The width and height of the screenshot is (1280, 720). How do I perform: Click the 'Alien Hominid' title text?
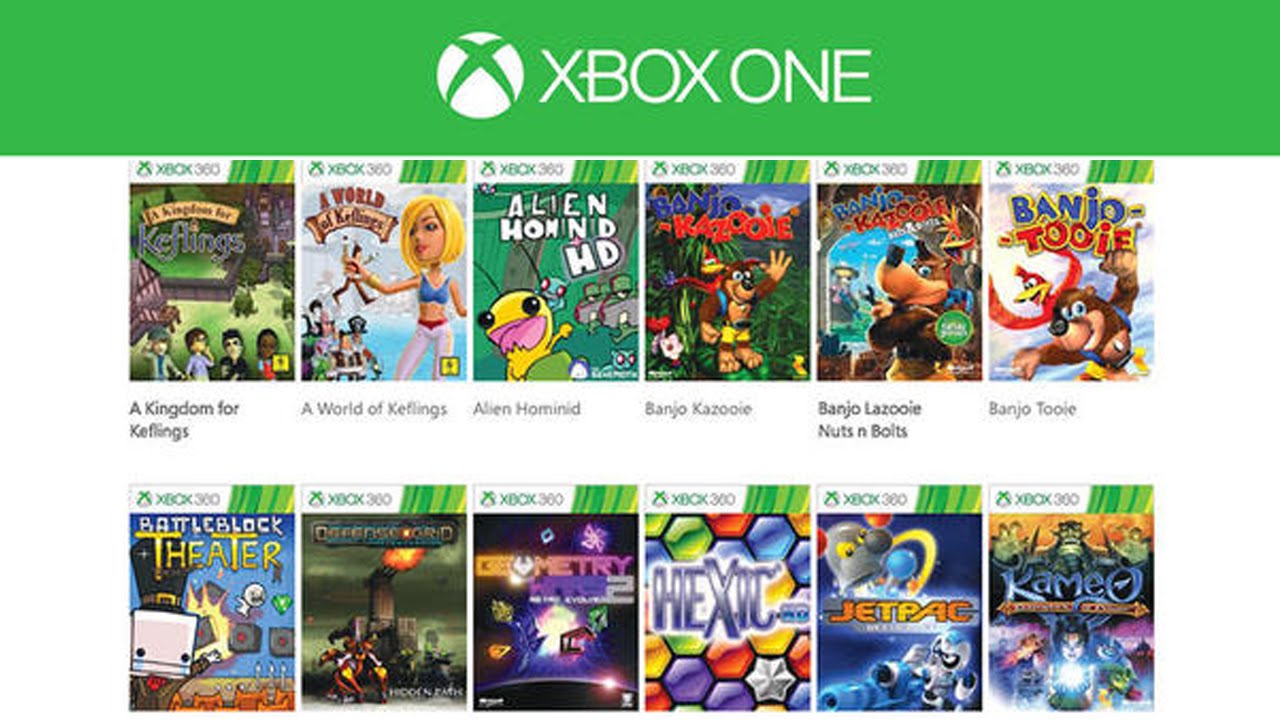coord(527,409)
